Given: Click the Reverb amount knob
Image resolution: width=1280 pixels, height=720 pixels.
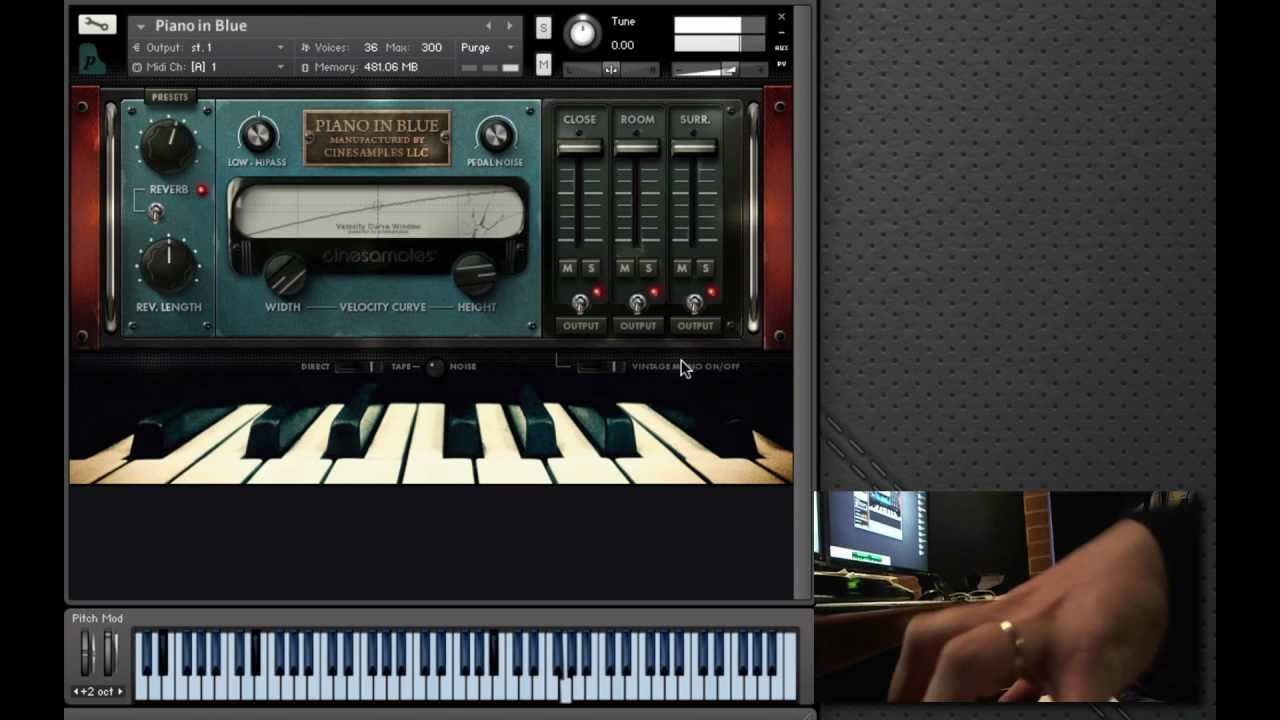Looking at the screenshot, I should click(168, 146).
